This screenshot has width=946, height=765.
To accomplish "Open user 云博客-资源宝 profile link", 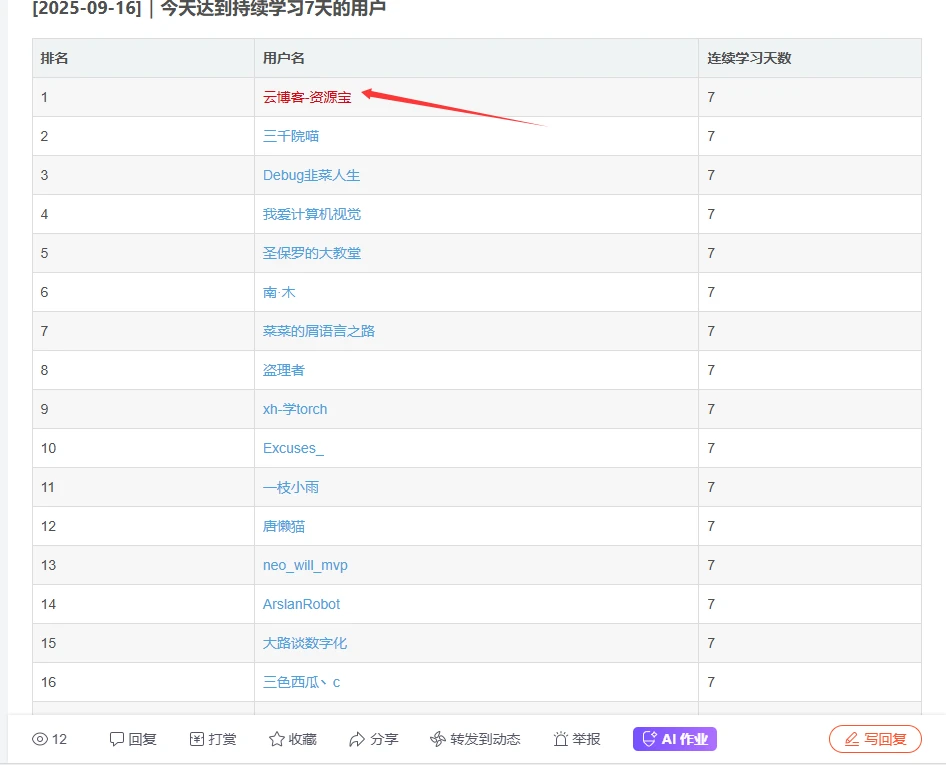I will tap(307, 97).
